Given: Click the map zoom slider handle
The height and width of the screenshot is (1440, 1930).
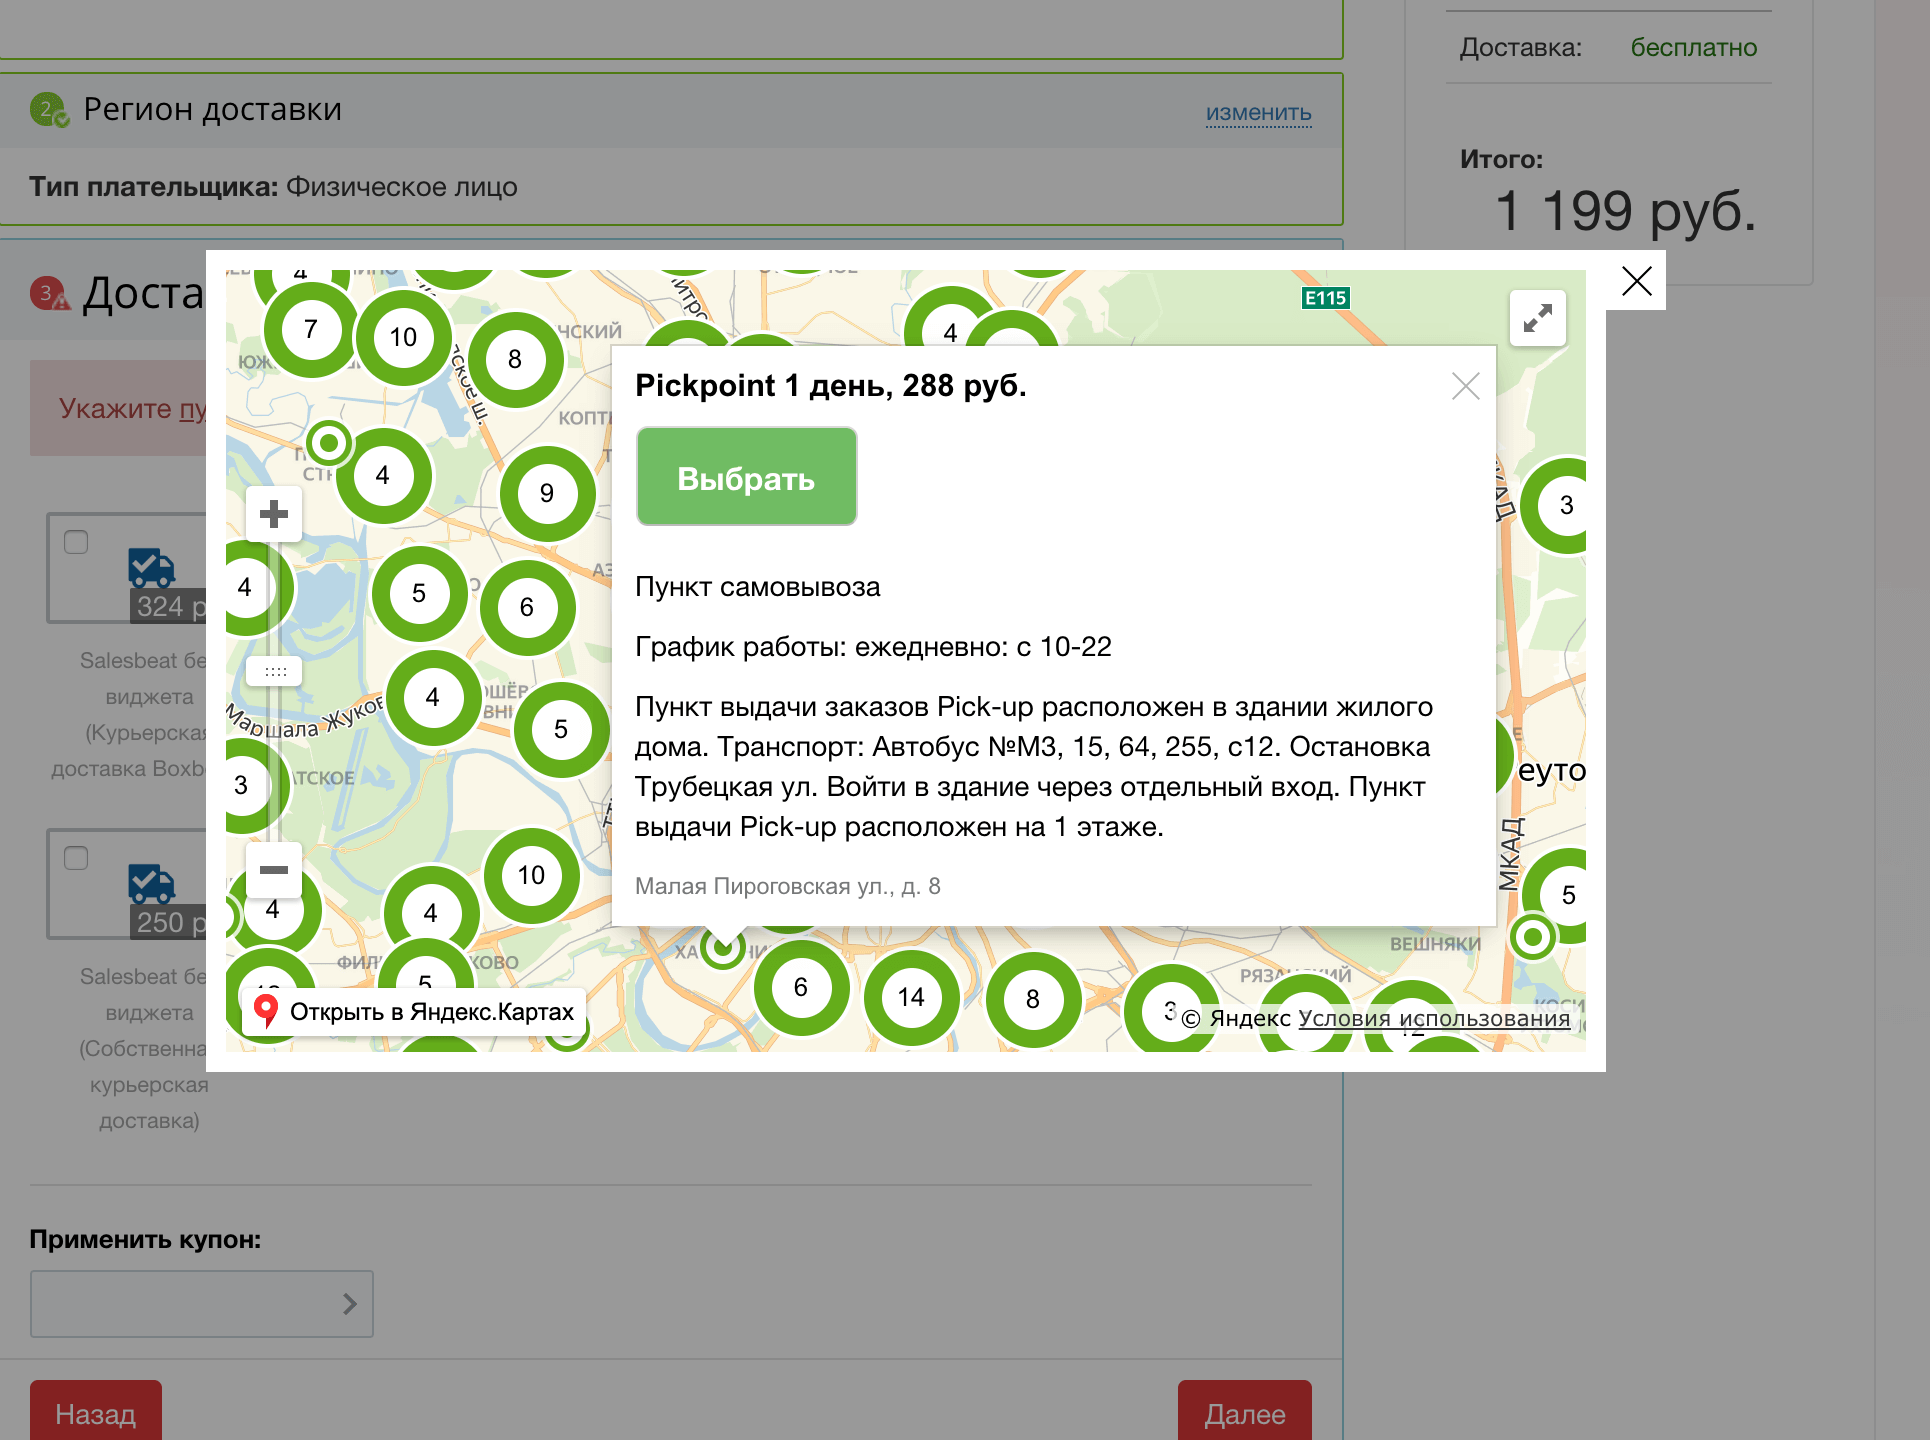Looking at the screenshot, I should coord(275,672).
